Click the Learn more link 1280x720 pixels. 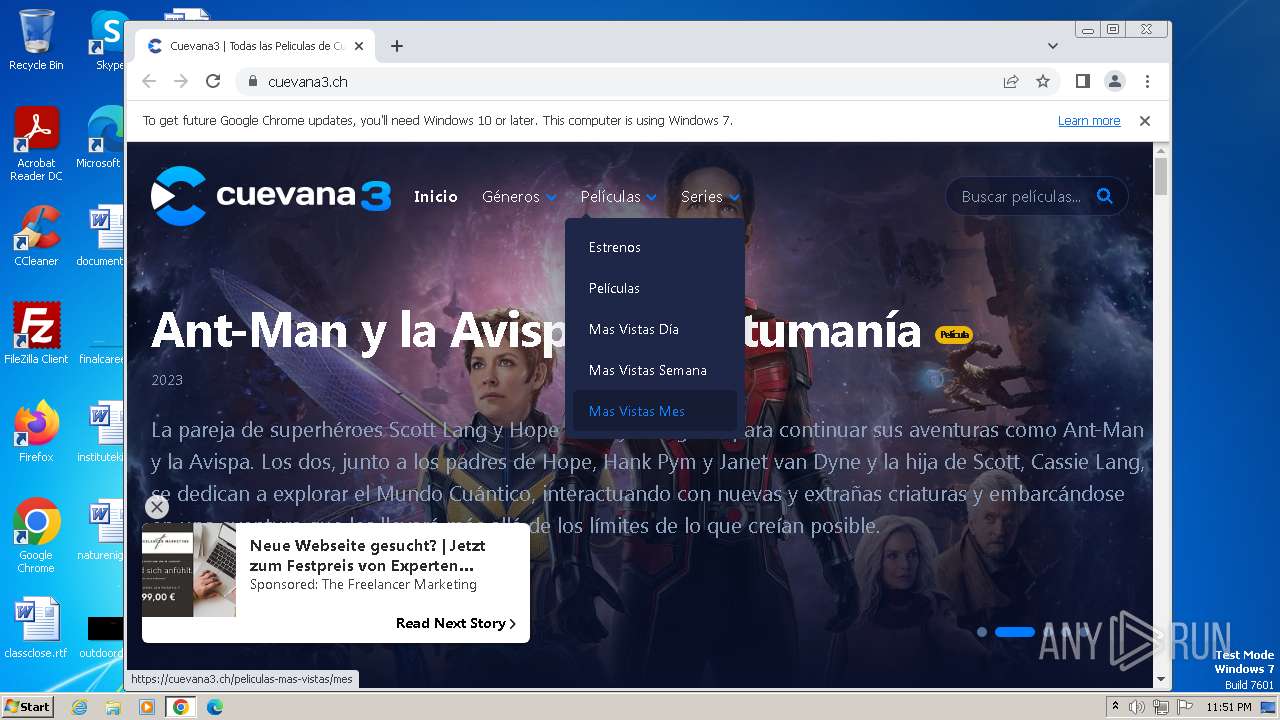pyautogui.click(x=1089, y=120)
